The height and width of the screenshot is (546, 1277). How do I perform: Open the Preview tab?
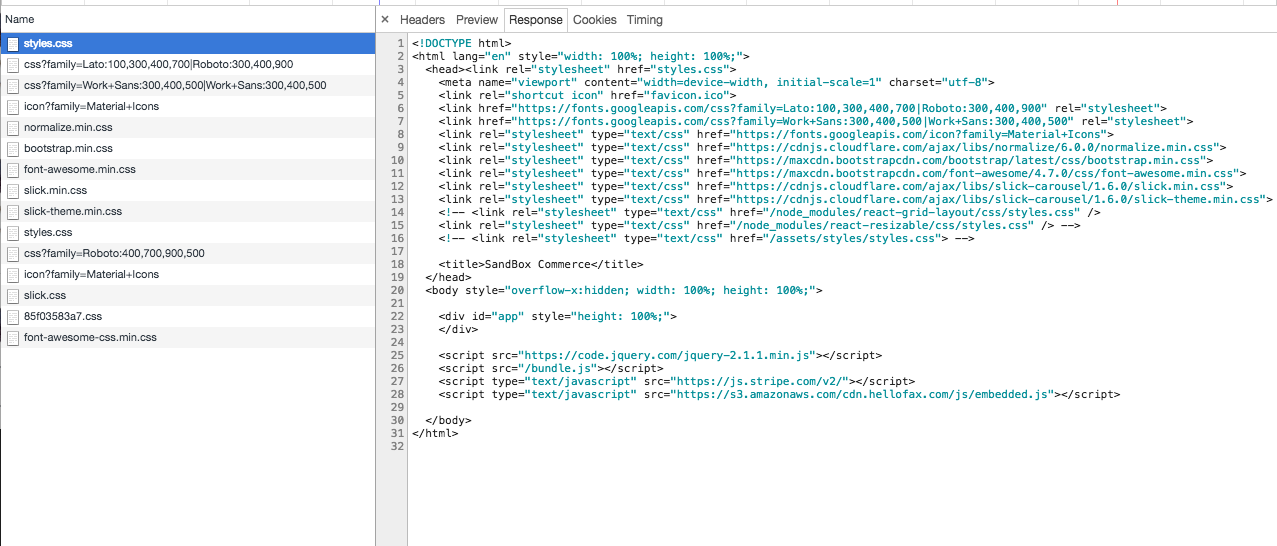(477, 20)
